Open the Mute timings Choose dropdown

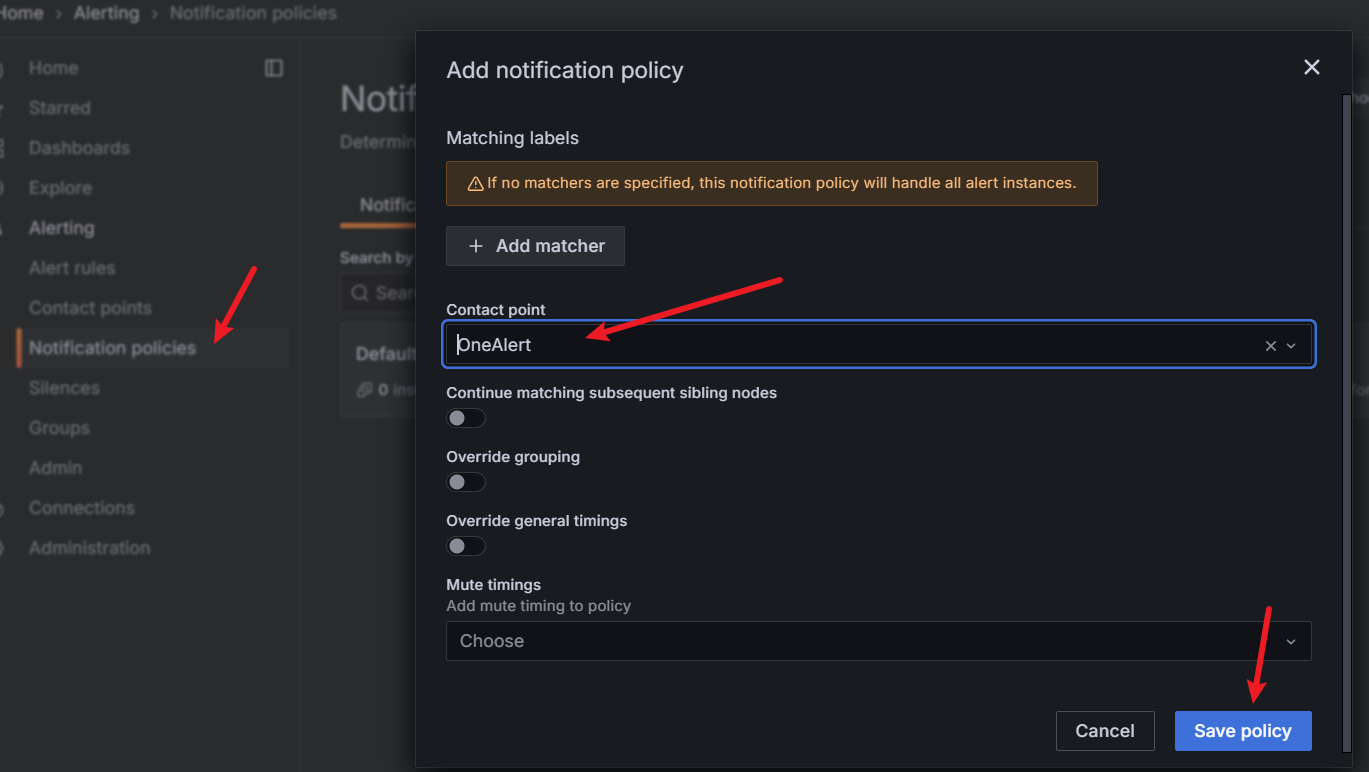tap(878, 641)
